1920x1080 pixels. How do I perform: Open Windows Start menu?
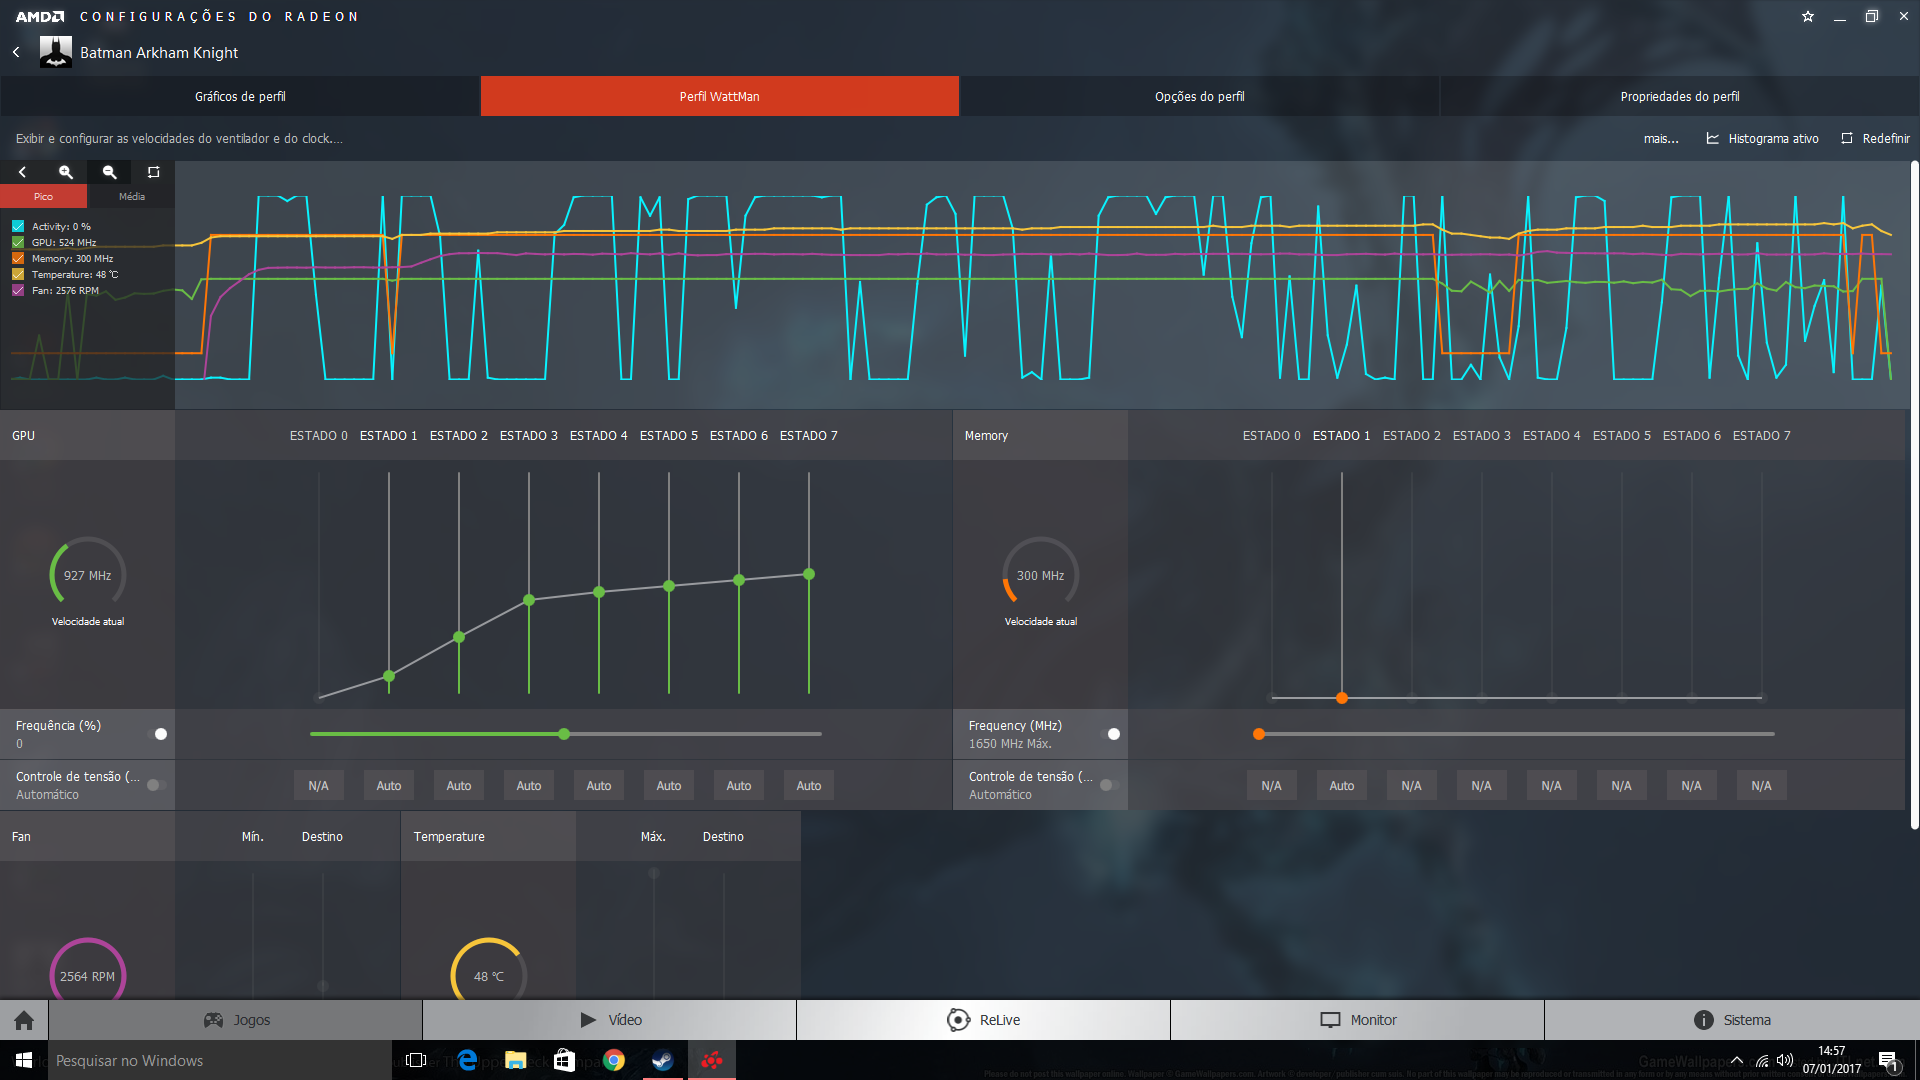tap(24, 1060)
